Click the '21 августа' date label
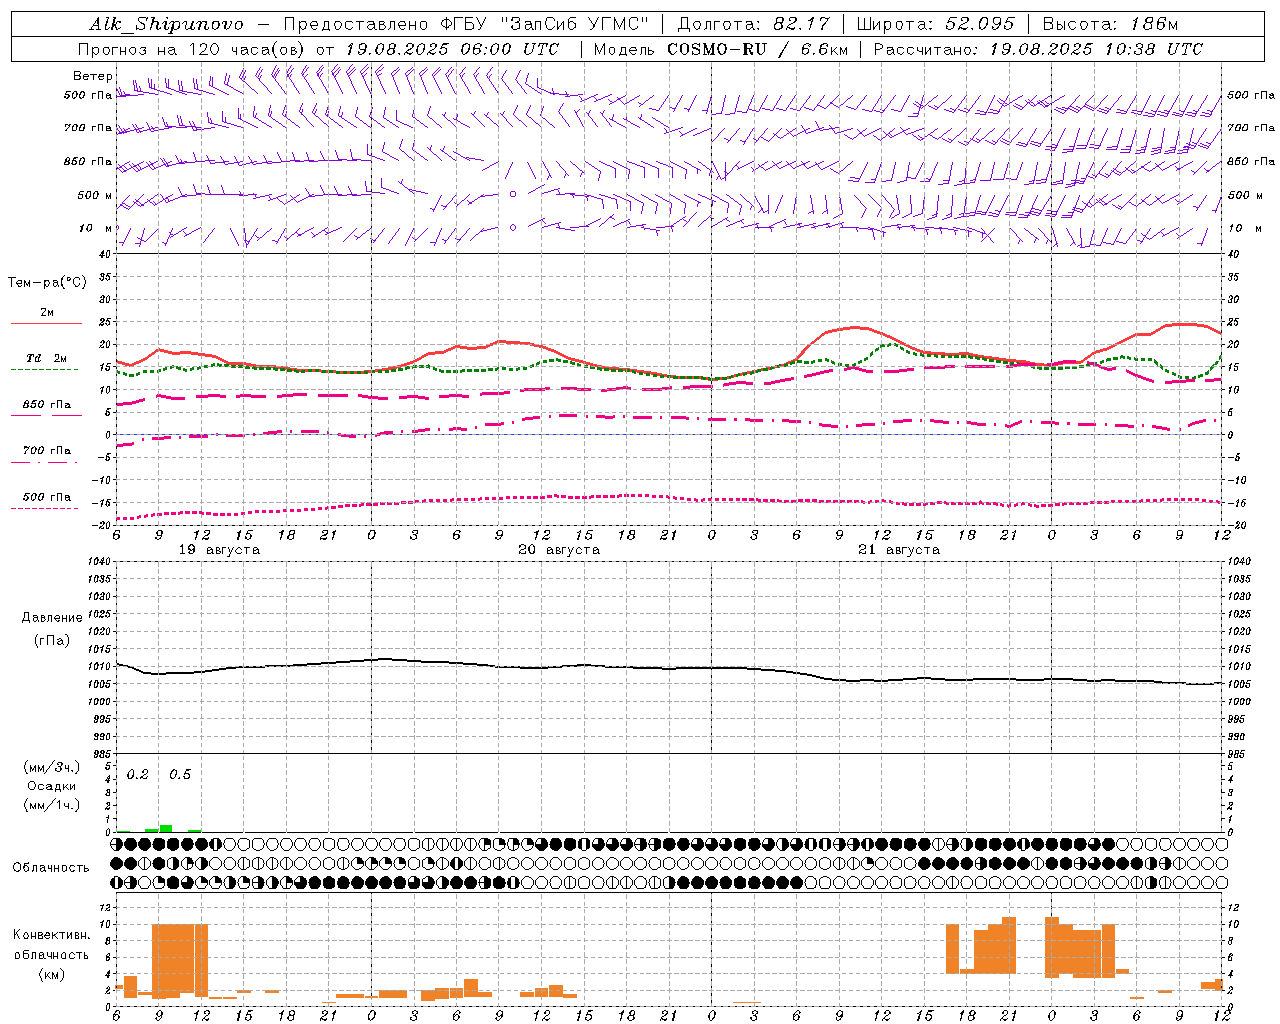The width and height of the screenshot is (1280, 1024). point(899,550)
